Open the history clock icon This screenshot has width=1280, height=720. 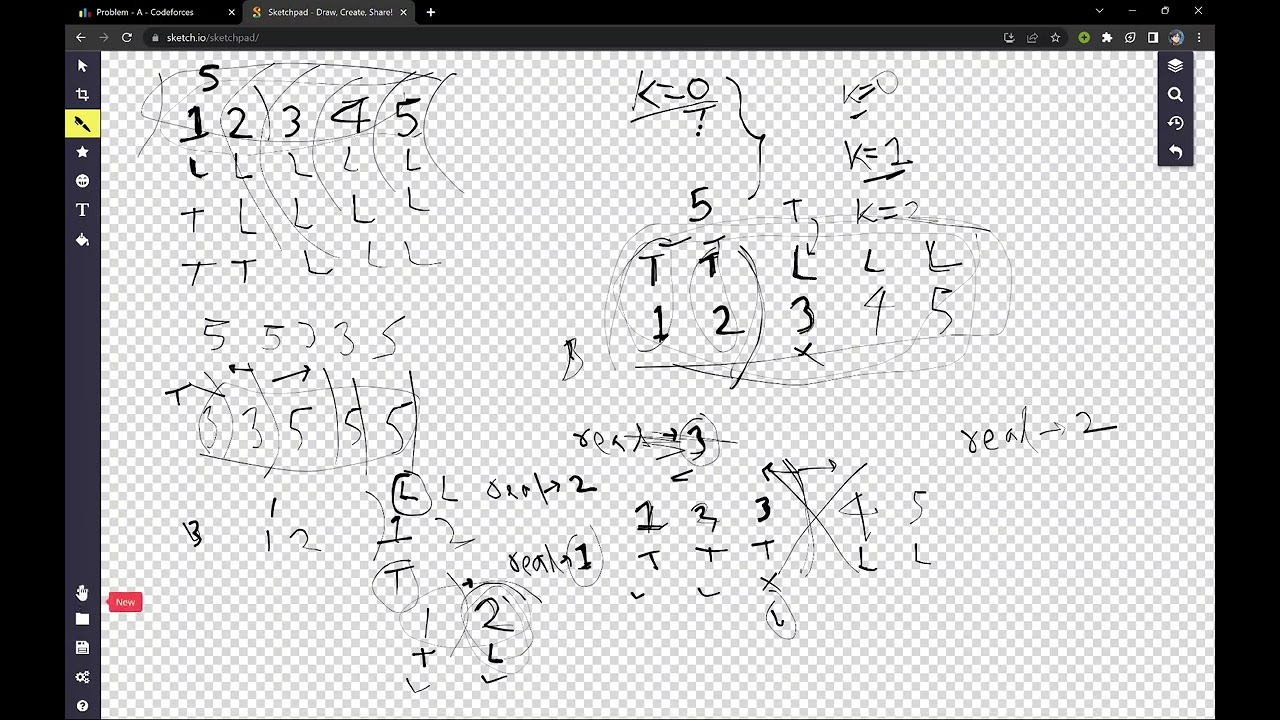[1175, 123]
